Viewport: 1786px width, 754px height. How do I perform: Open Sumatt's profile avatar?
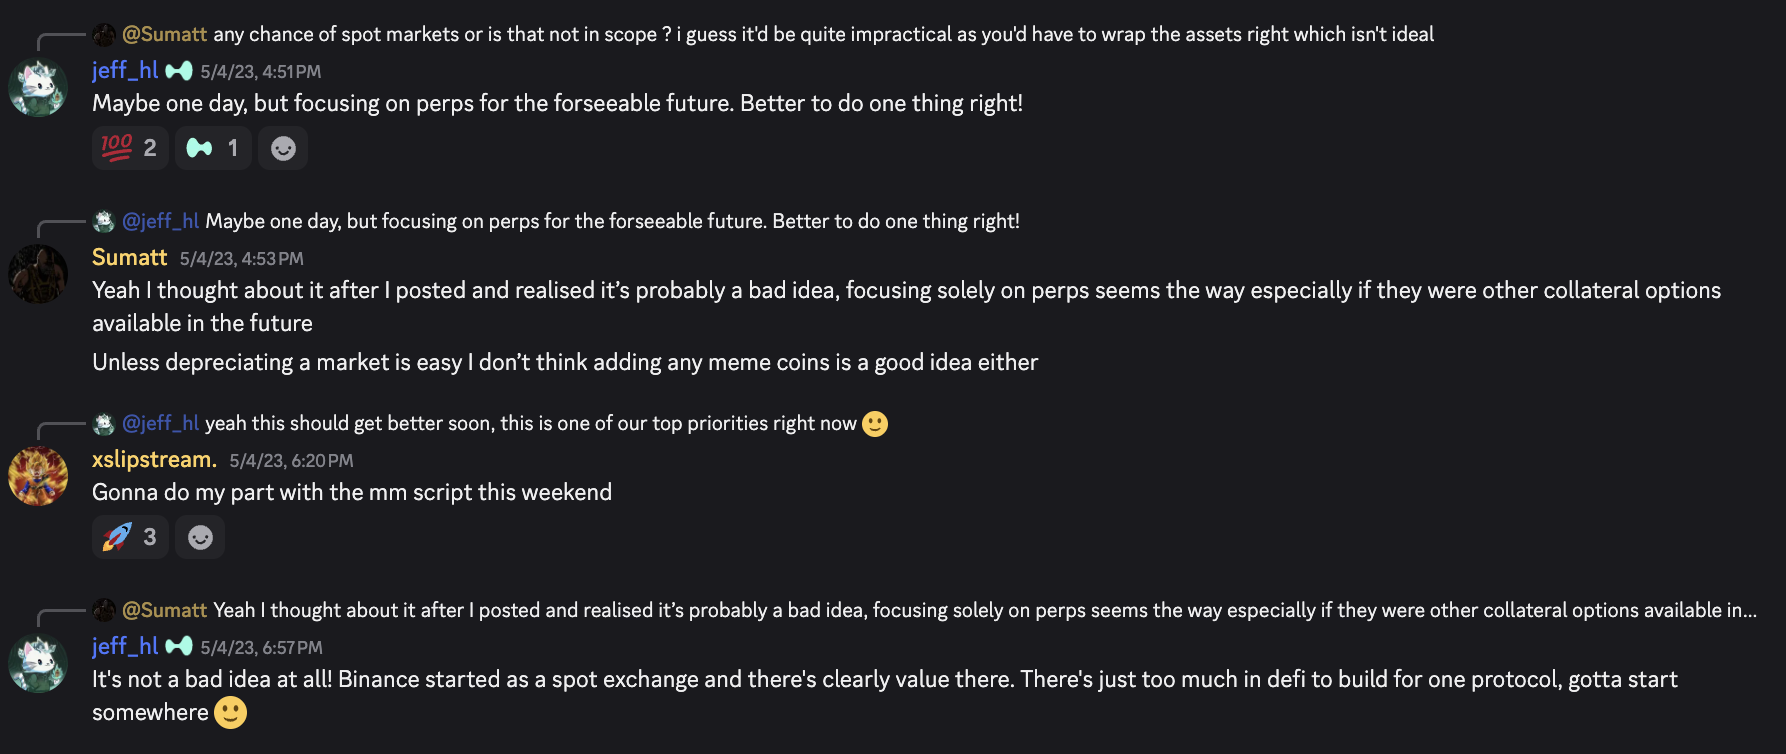pos(38,273)
